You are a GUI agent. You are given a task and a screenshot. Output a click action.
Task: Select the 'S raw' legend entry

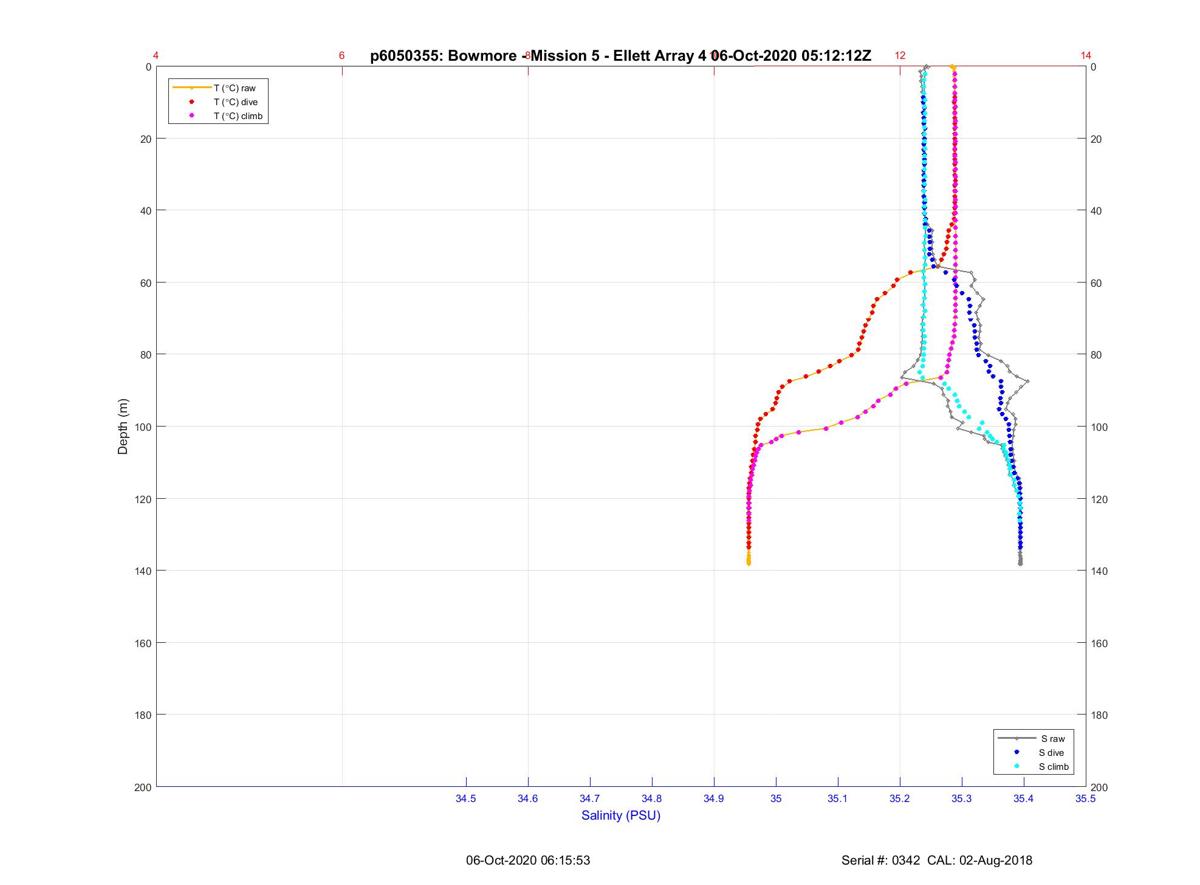coord(1051,738)
